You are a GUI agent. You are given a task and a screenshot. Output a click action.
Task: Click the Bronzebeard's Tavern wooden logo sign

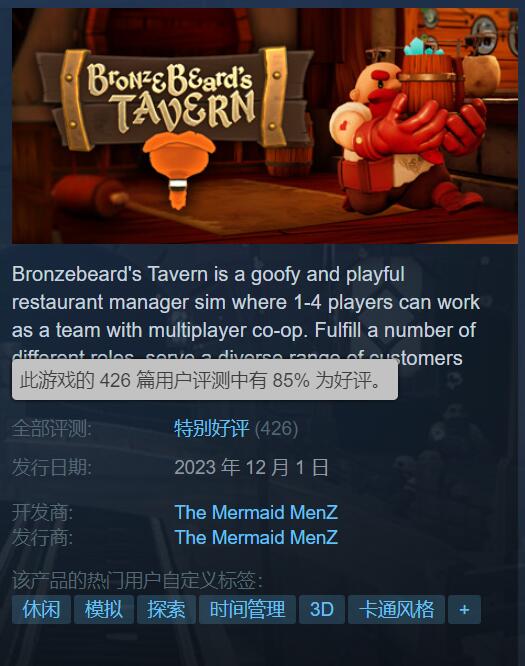click(x=173, y=100)
